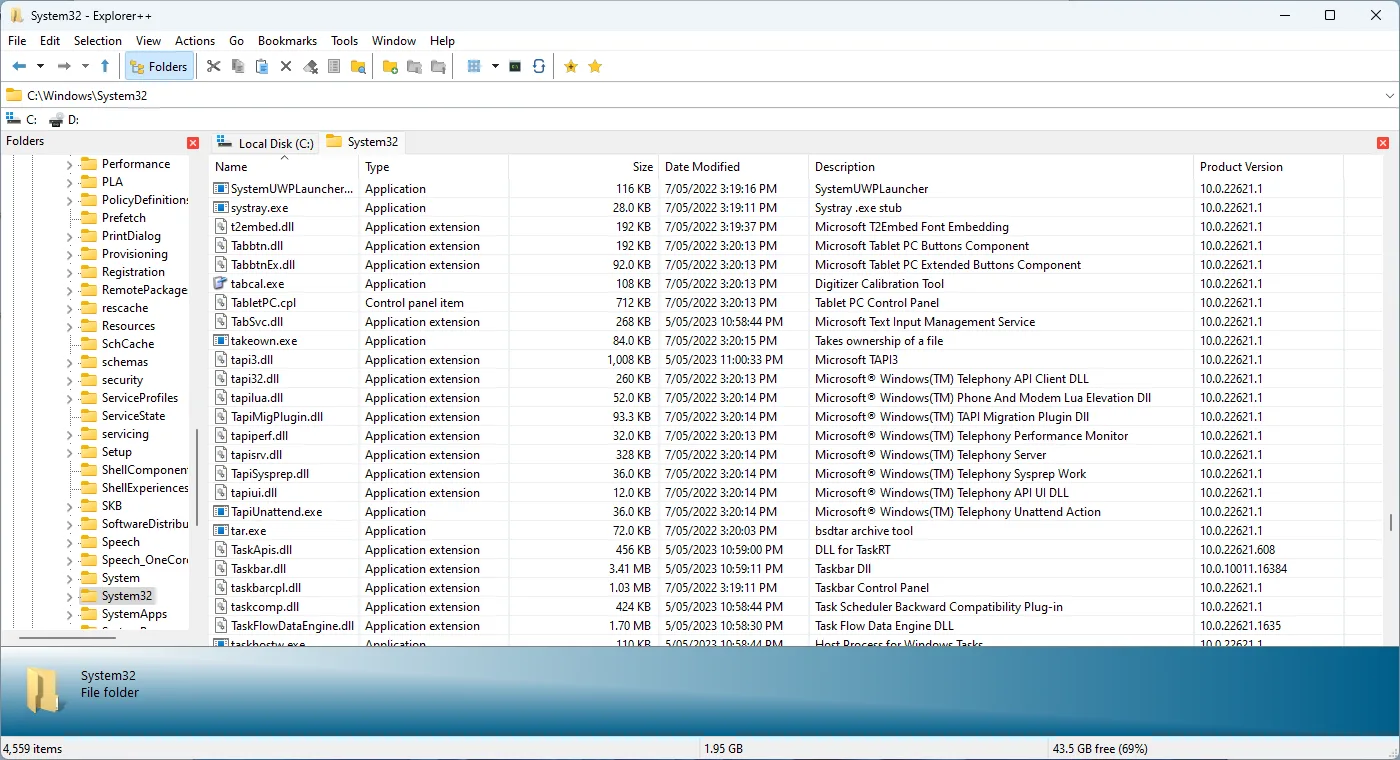Image resolution: width=1400 pixels, height=760 pixels.
Task: Open the Actions menu
Action: point(195,41)
